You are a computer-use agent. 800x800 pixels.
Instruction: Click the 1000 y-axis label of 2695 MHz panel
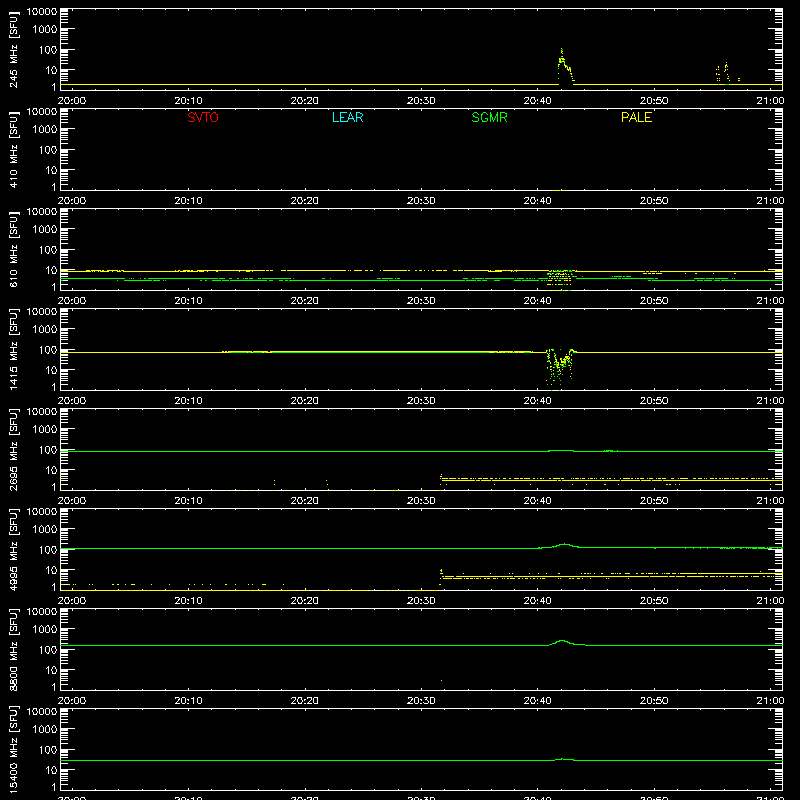[45, 430]
